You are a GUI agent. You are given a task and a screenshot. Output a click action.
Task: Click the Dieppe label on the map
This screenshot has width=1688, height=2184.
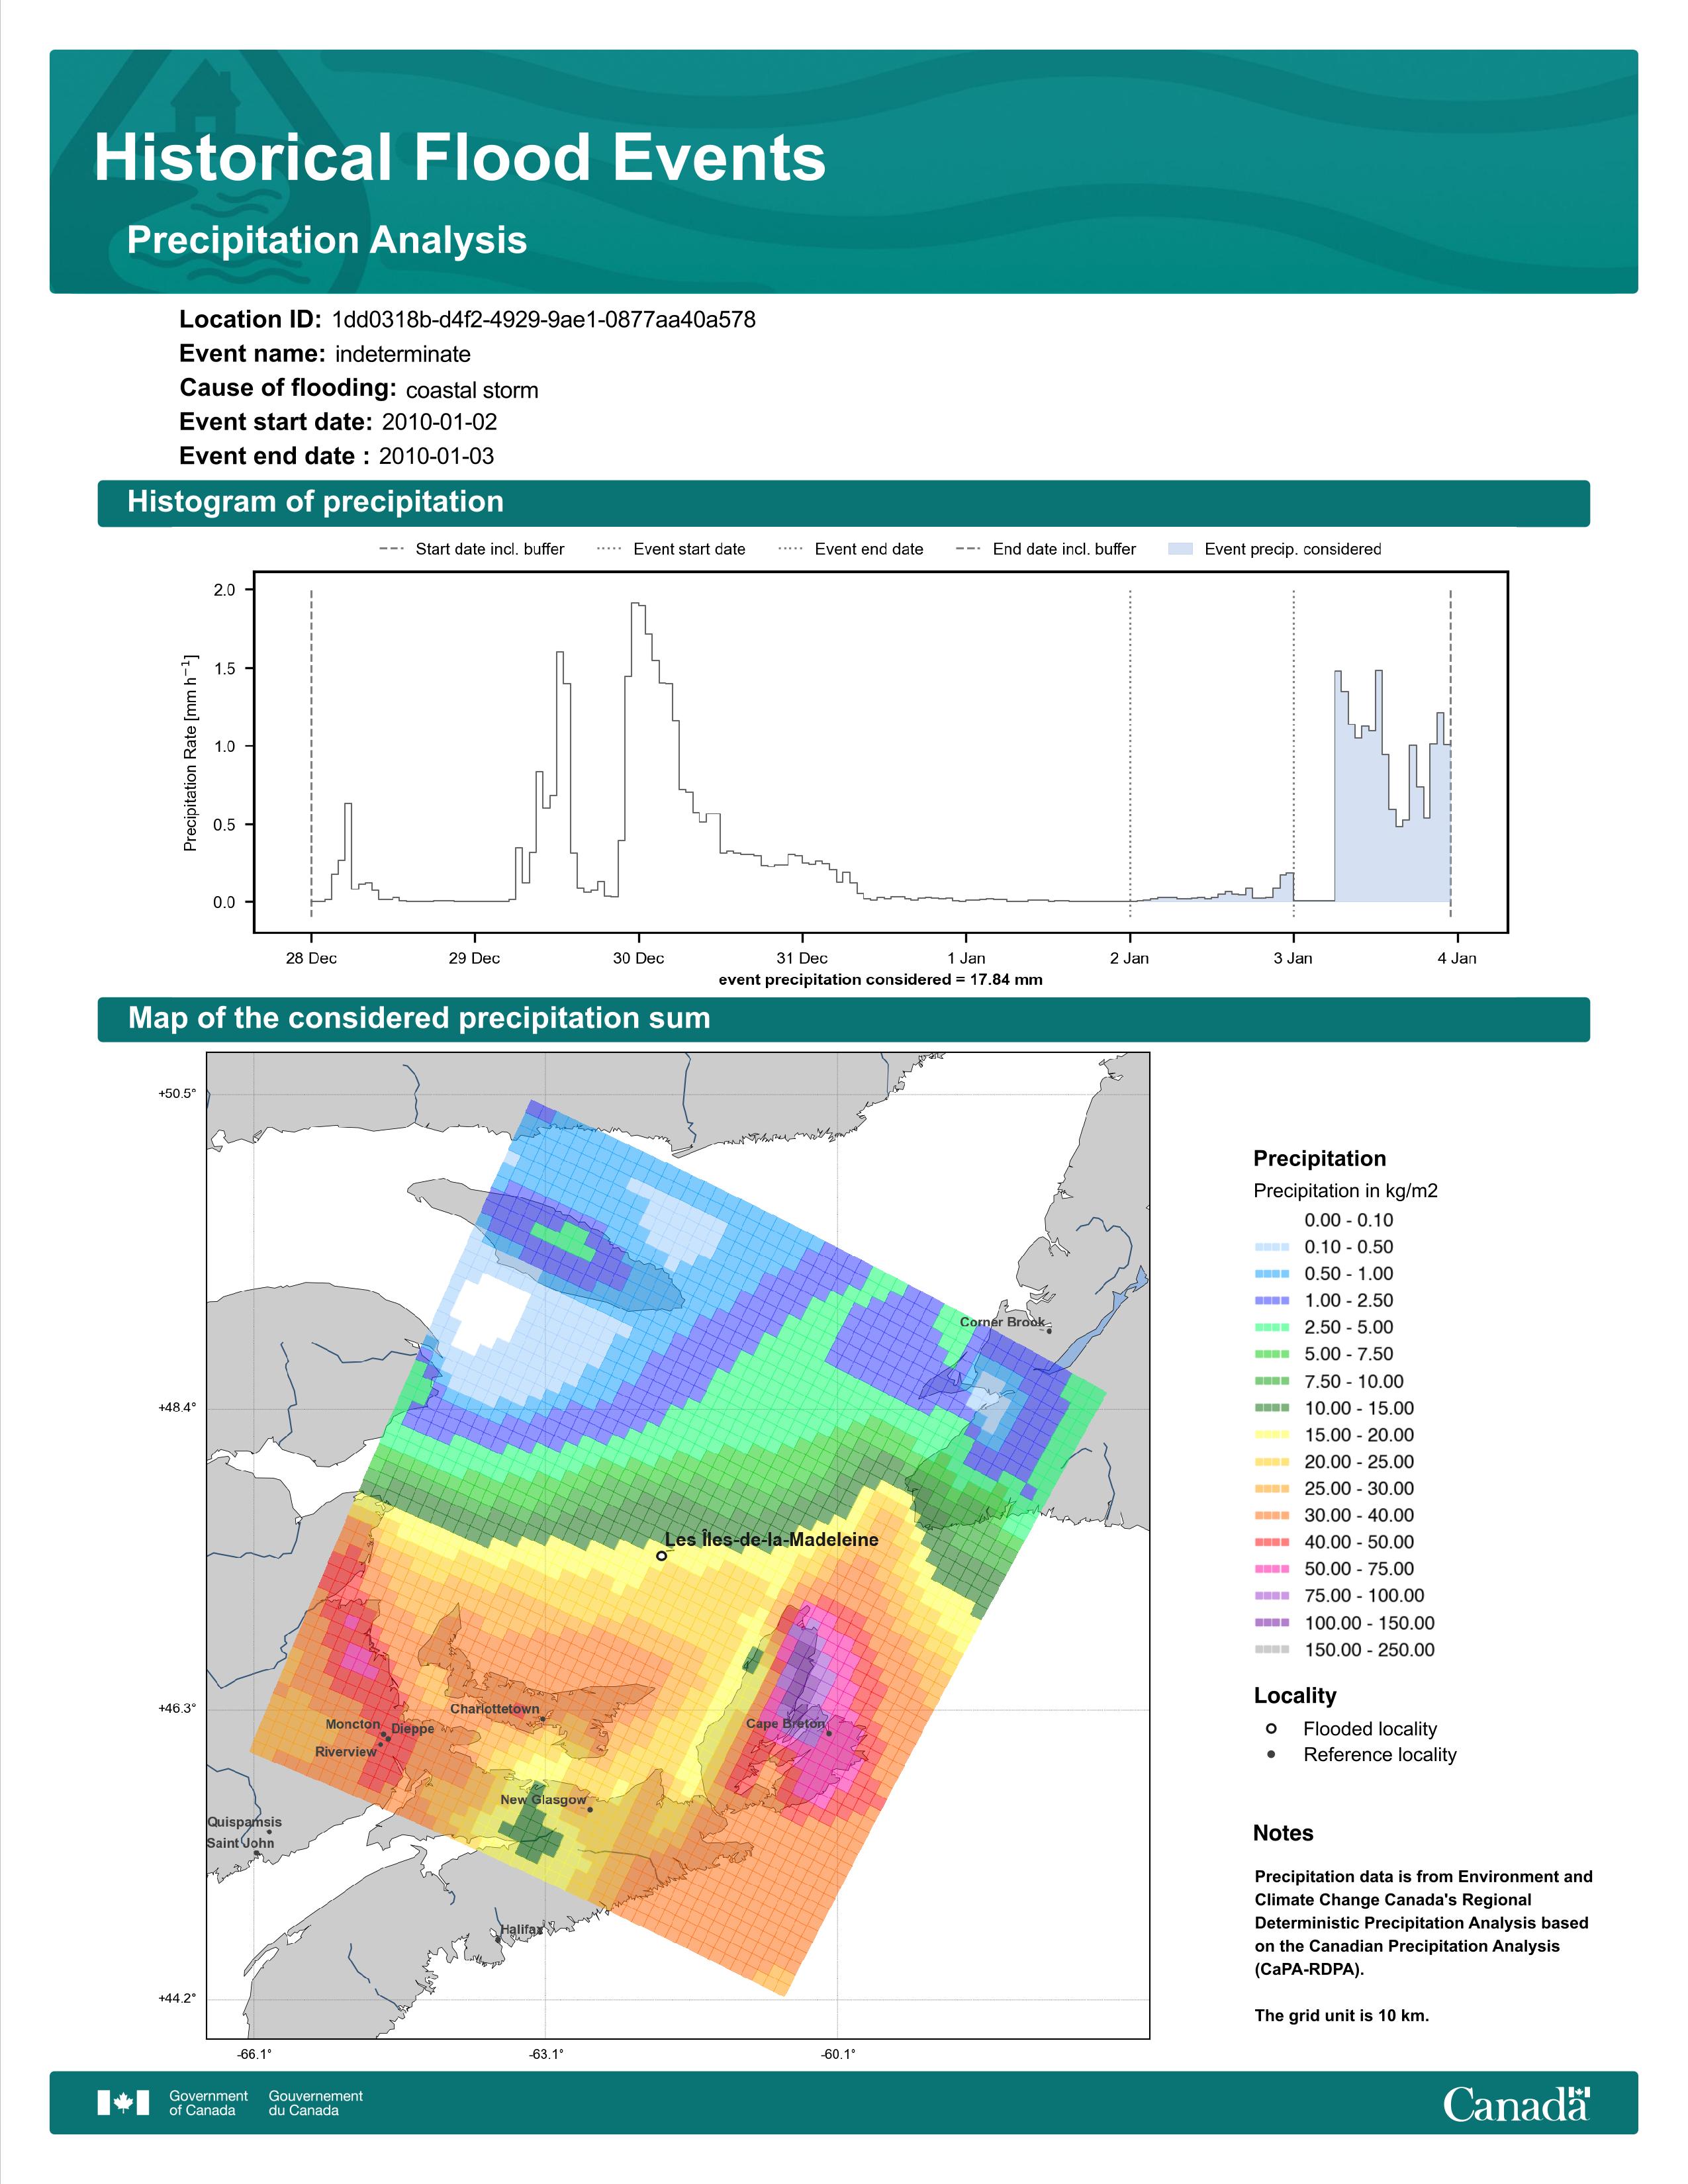tap(413, 1728)
